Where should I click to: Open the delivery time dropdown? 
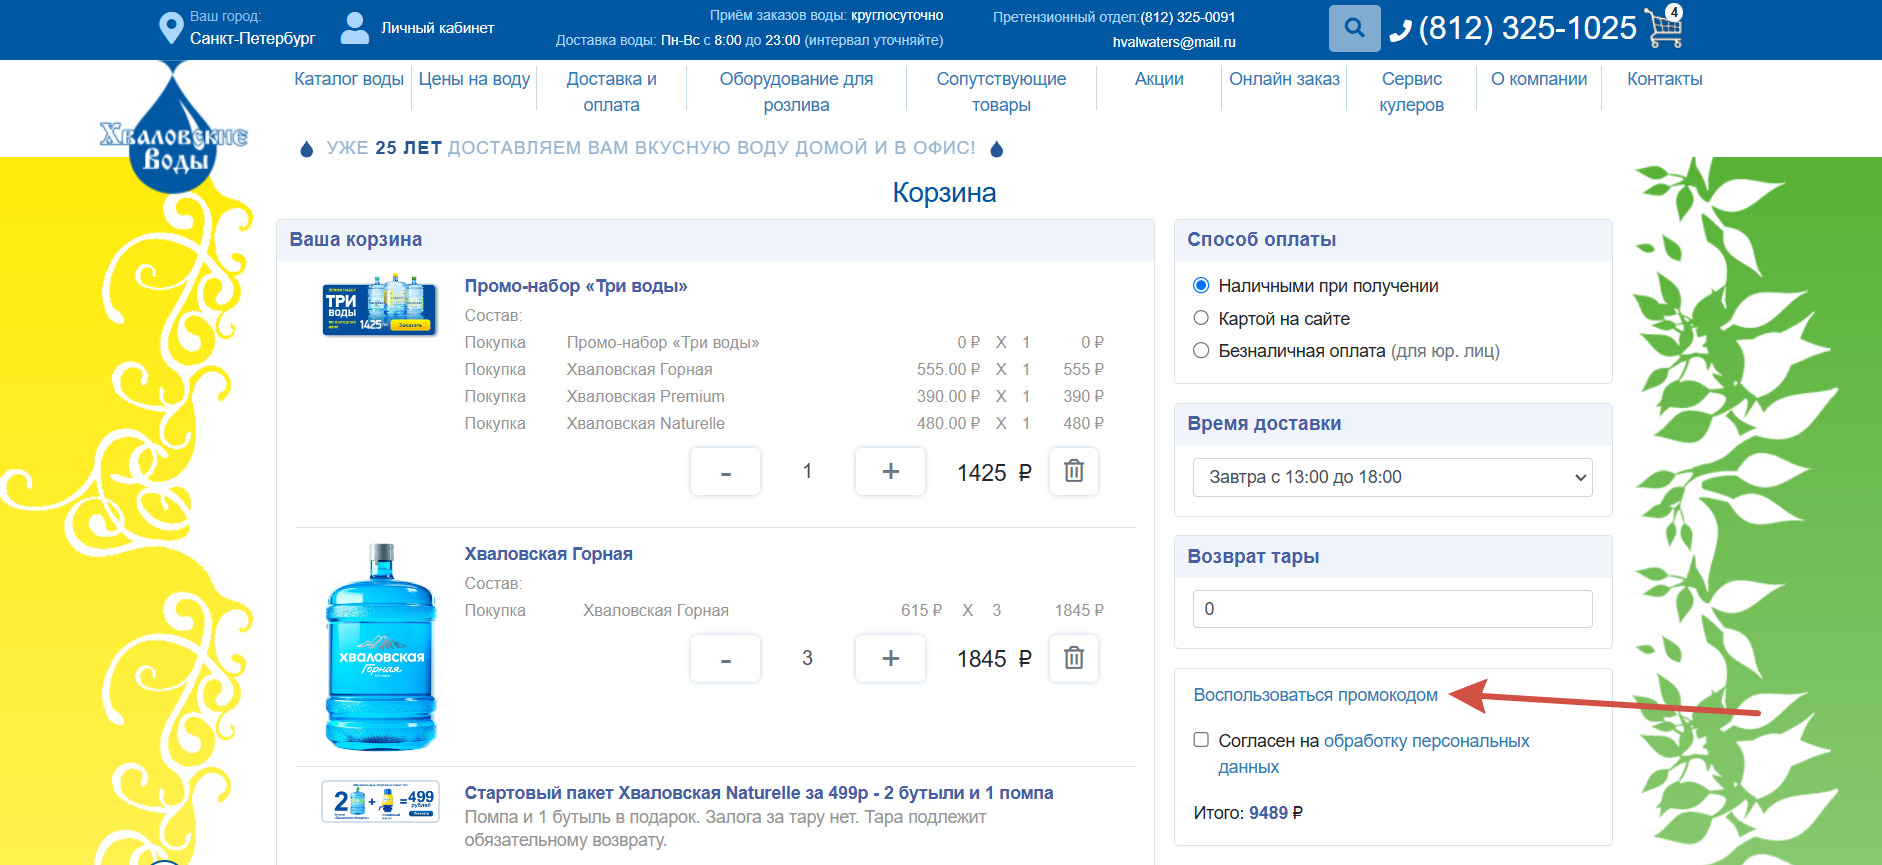1392,477
